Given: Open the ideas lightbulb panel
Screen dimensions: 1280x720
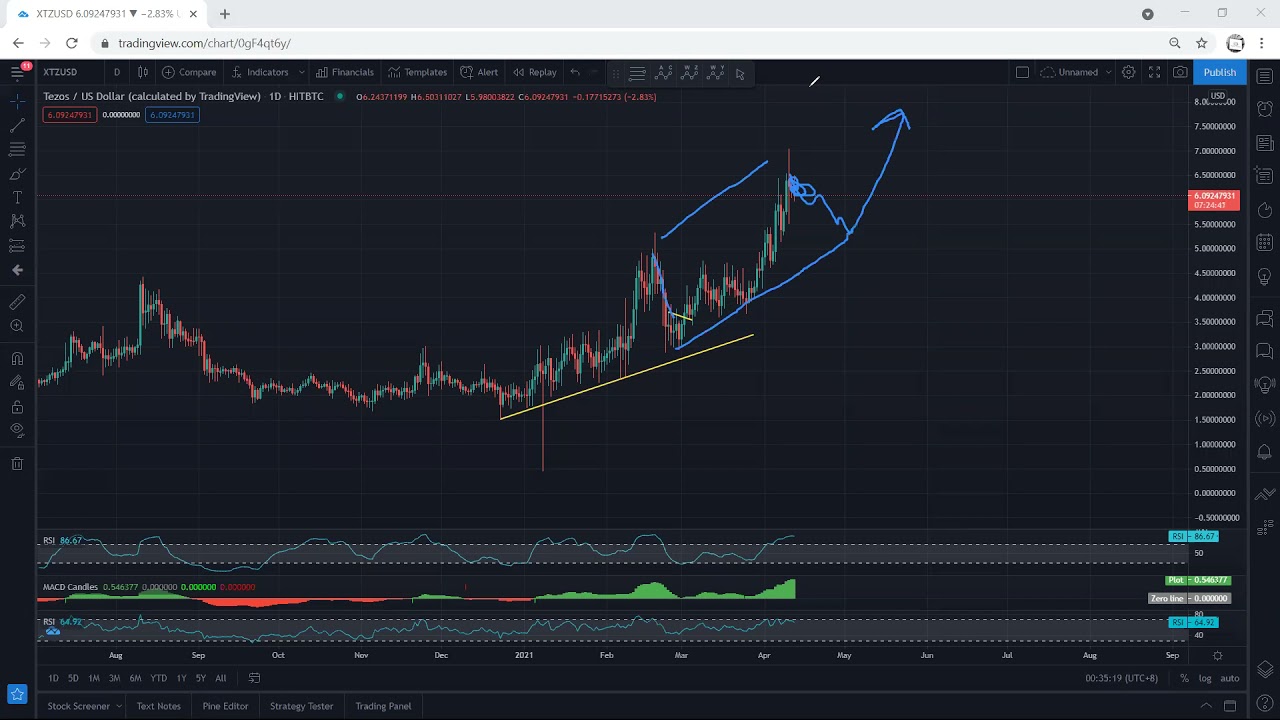Looking at the screenshot, I should (x=1265, y=277).
